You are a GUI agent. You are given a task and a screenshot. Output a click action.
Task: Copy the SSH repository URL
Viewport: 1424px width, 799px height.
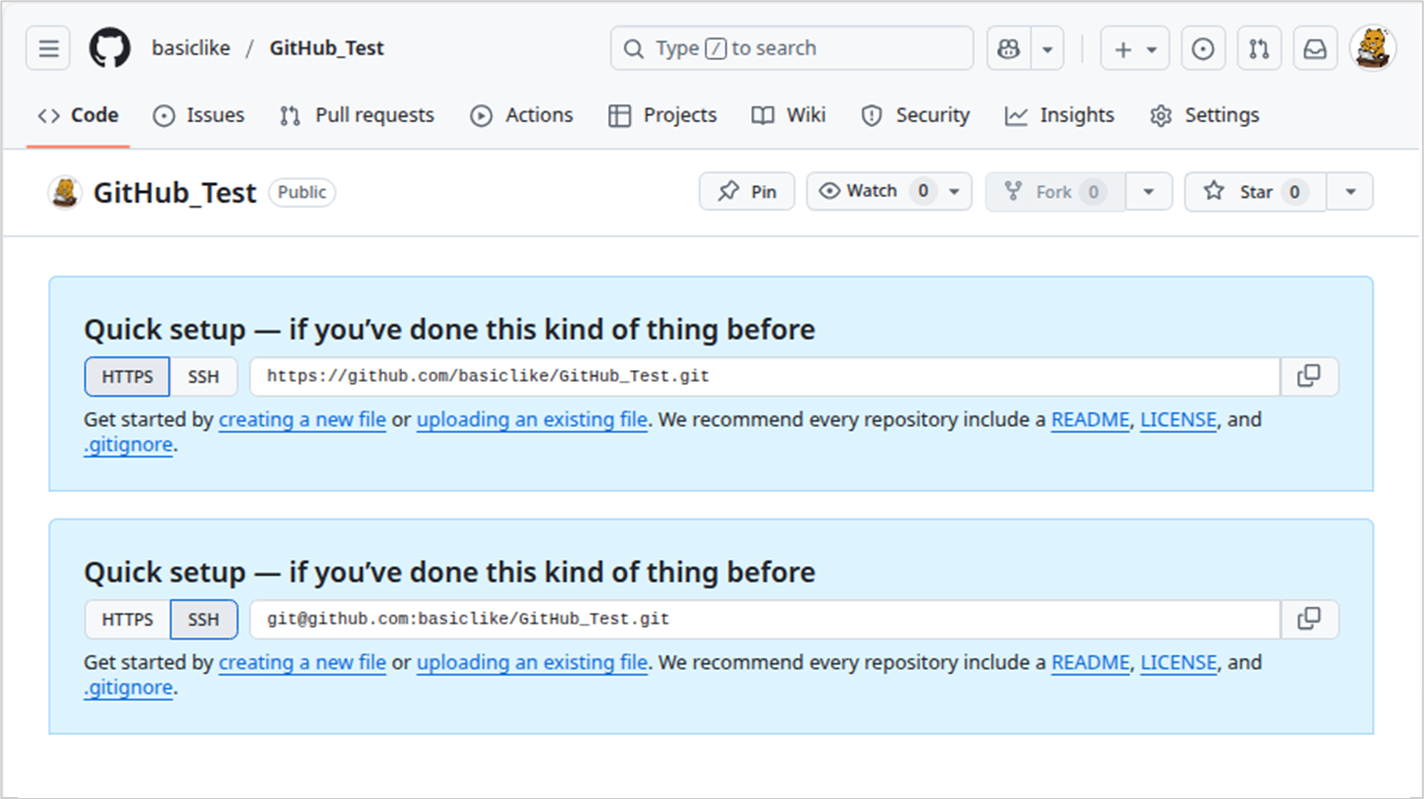1309,620
